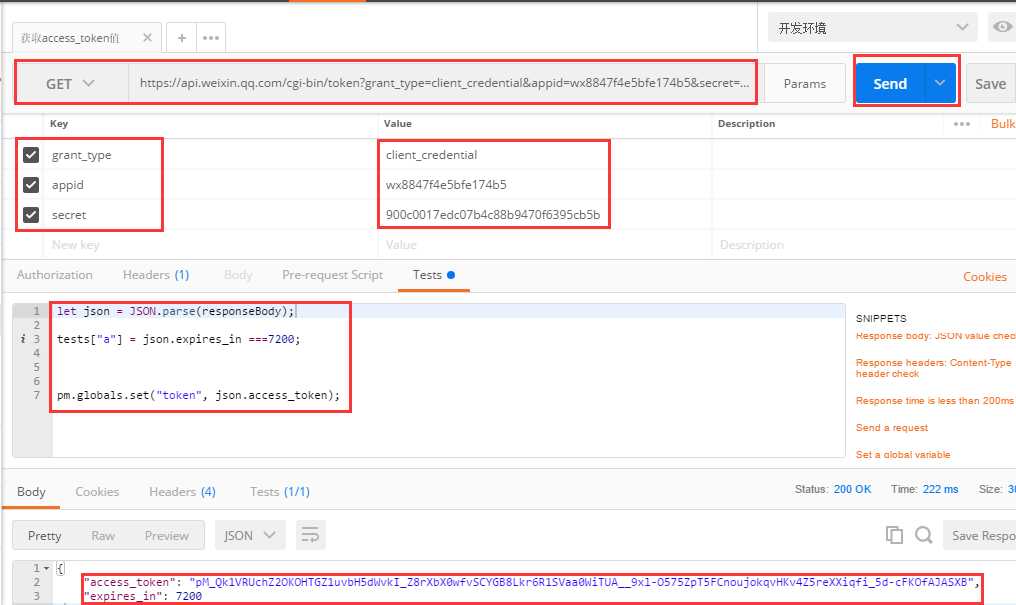Image resolution: width=1016 pixels, height=605 pixels.
Task: Click the environment quick look eye icon
Action: pos(1002,27)
